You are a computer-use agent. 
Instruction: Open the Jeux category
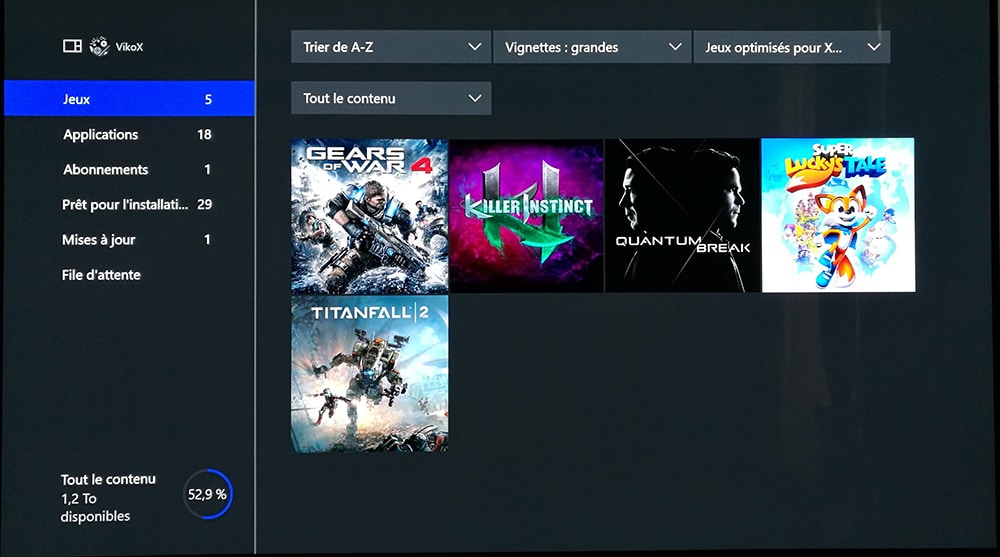pos(129,99)
